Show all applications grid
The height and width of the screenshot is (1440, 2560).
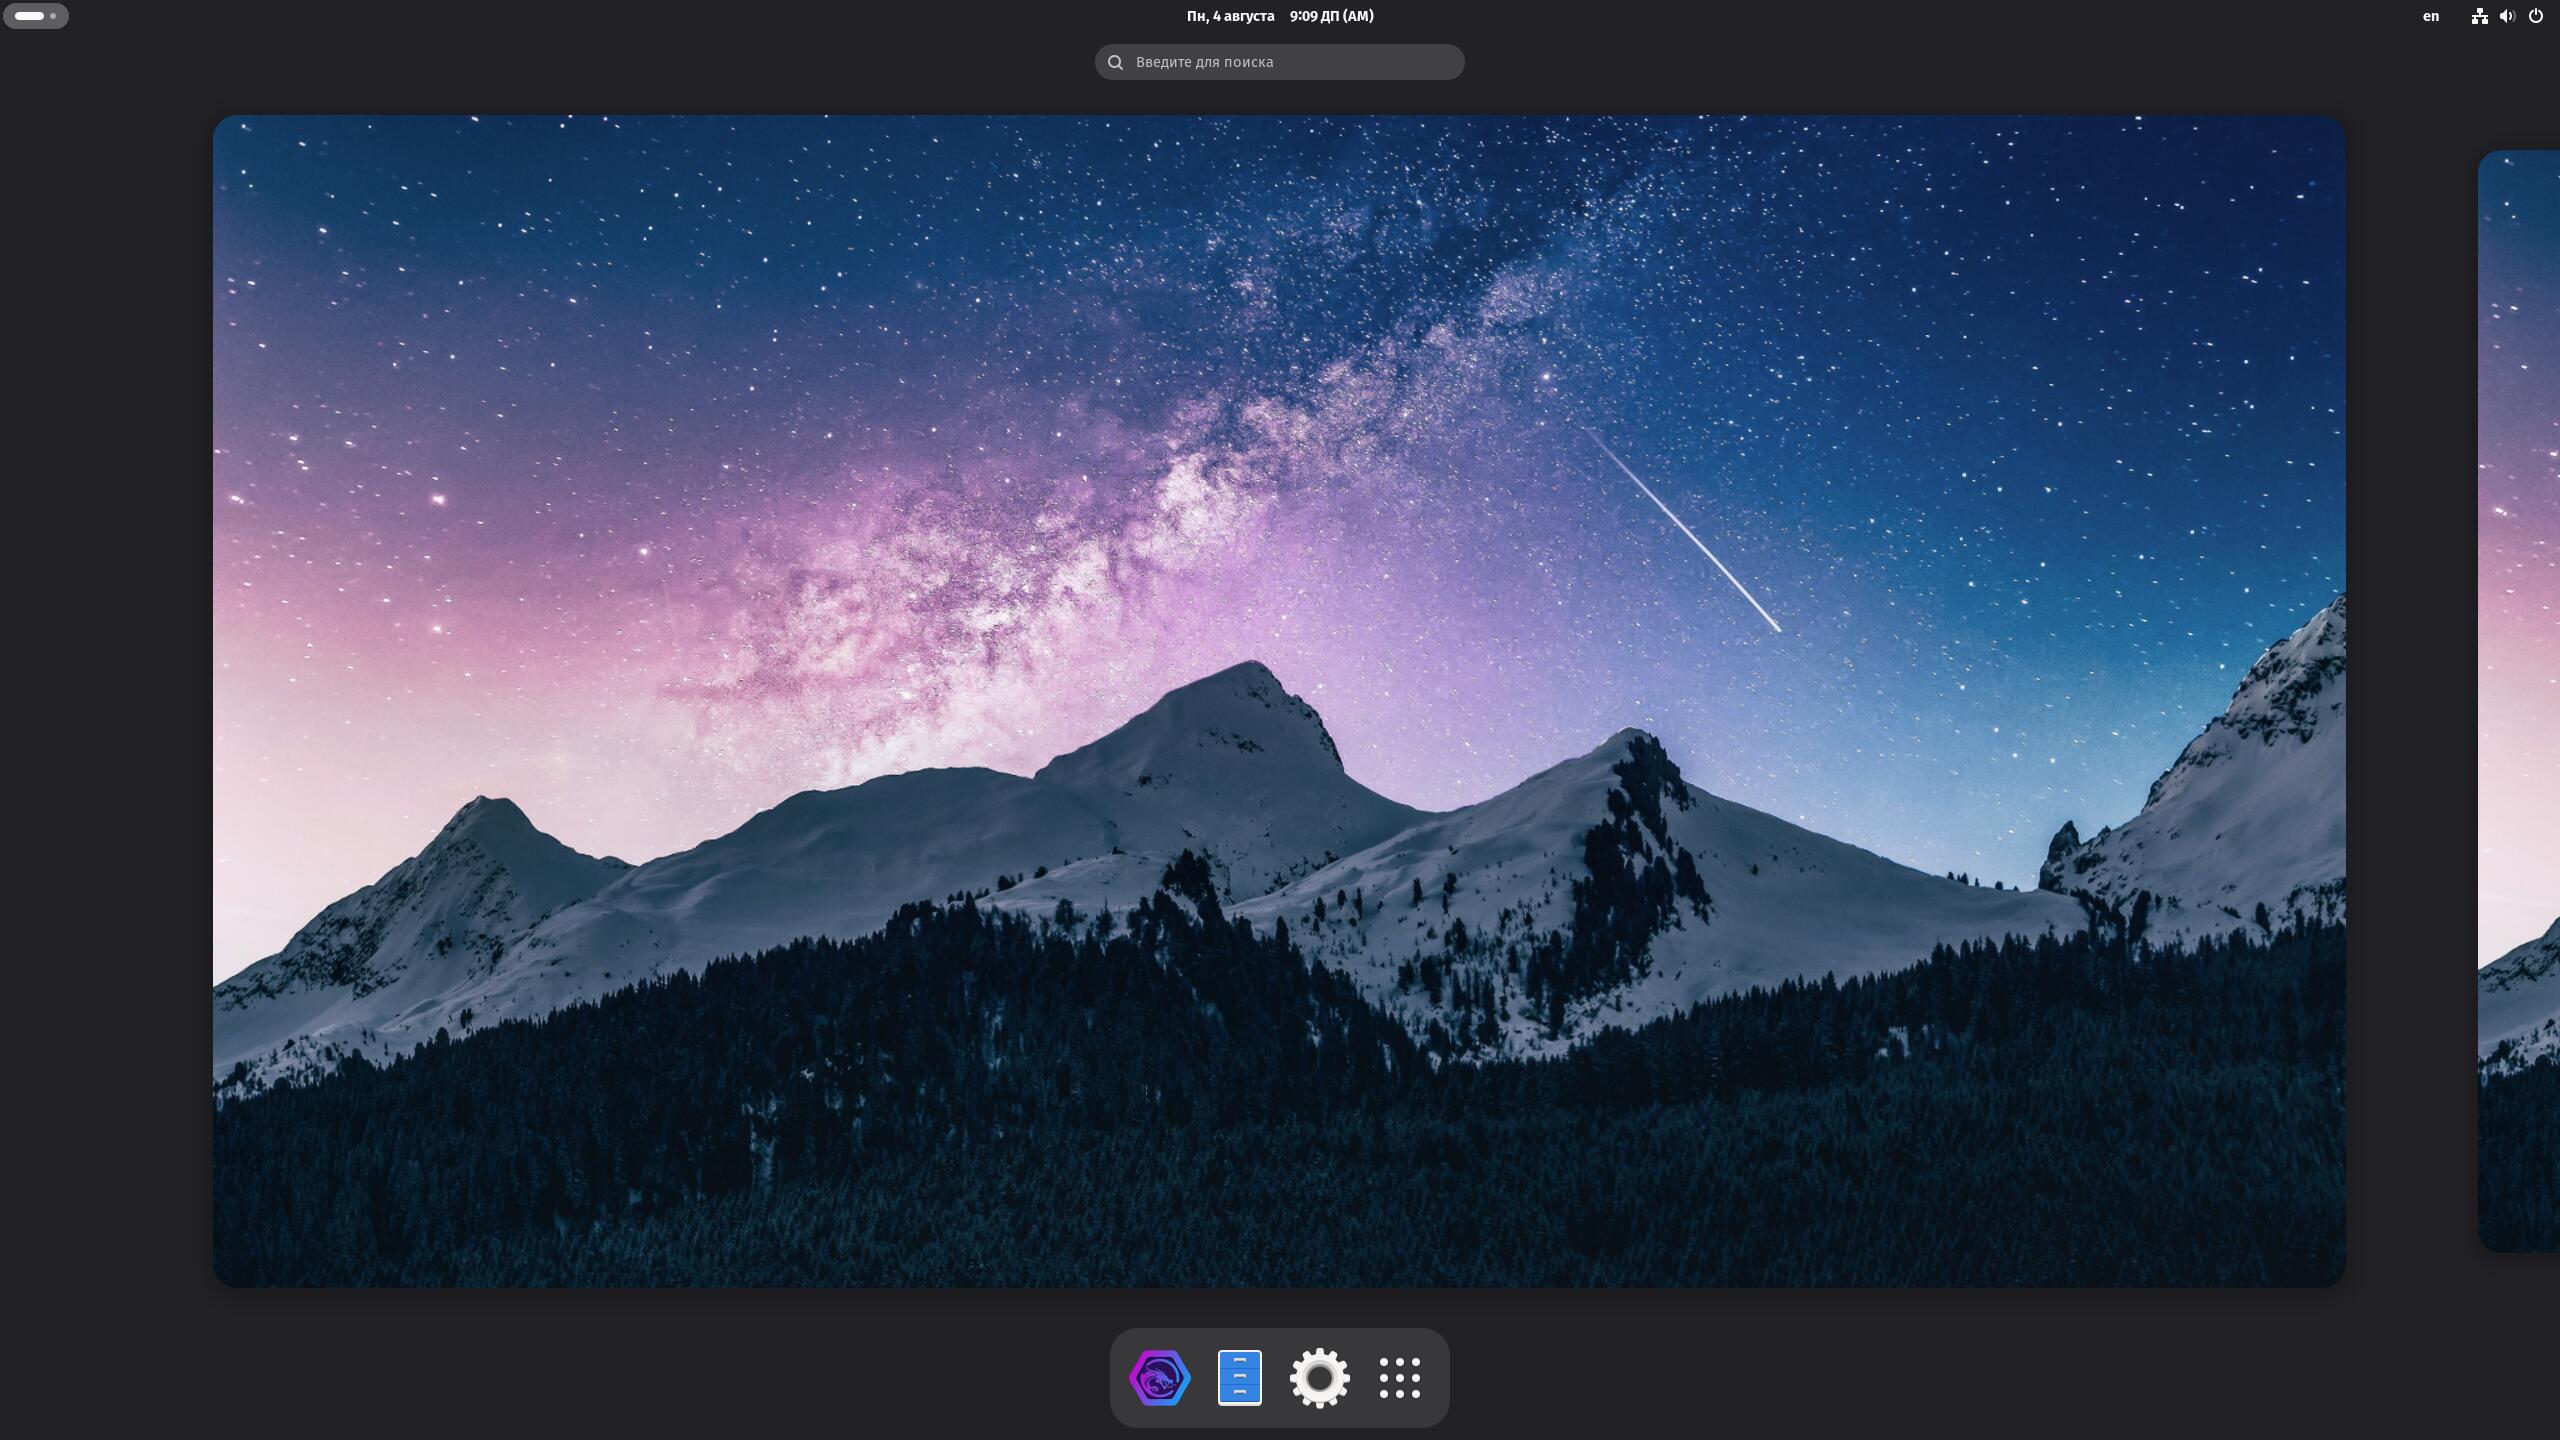(x=1400, y=1378)
